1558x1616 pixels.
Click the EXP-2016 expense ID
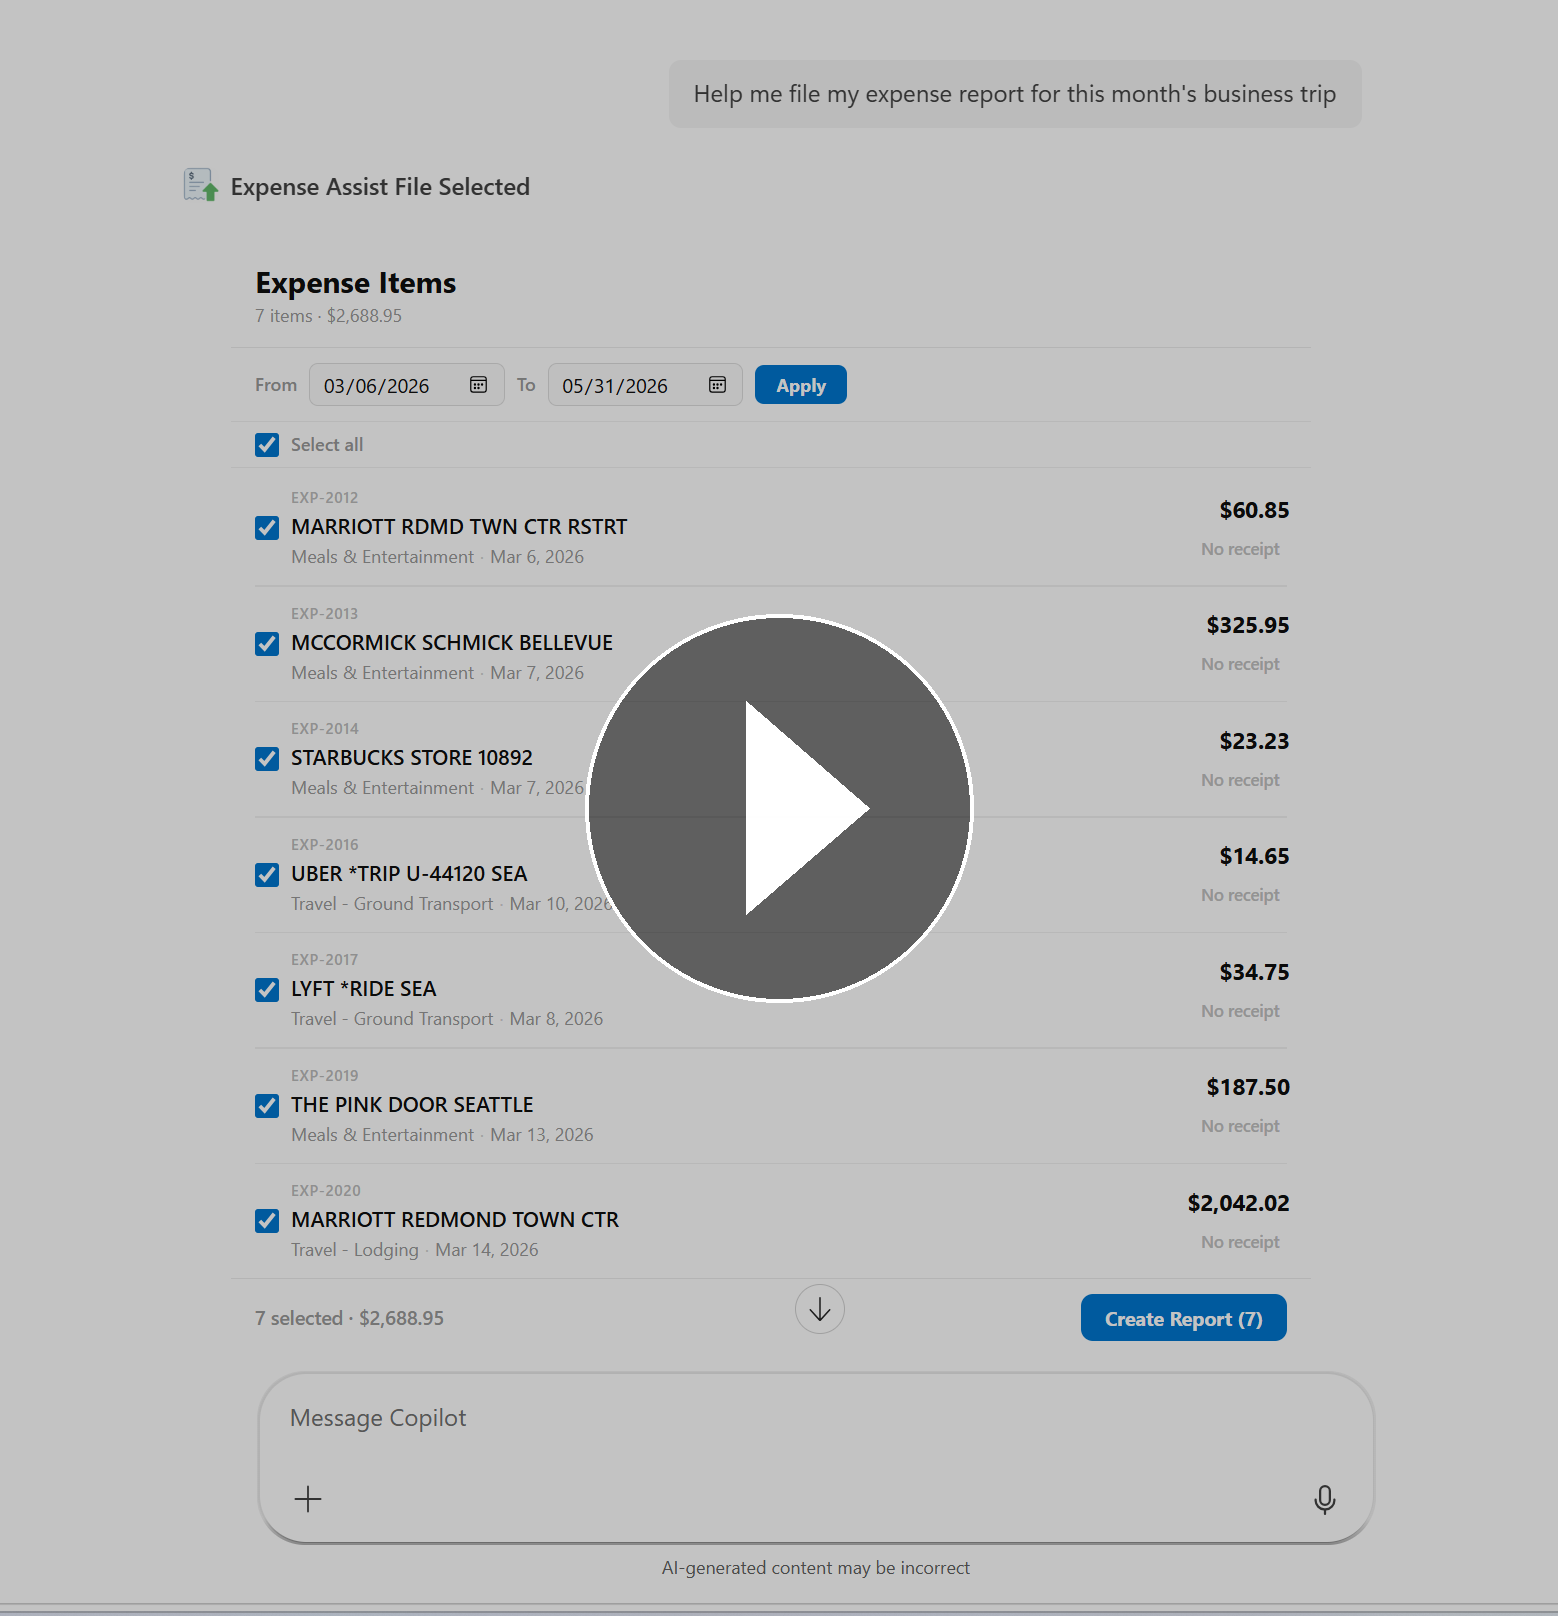click(x=324, y=844)
